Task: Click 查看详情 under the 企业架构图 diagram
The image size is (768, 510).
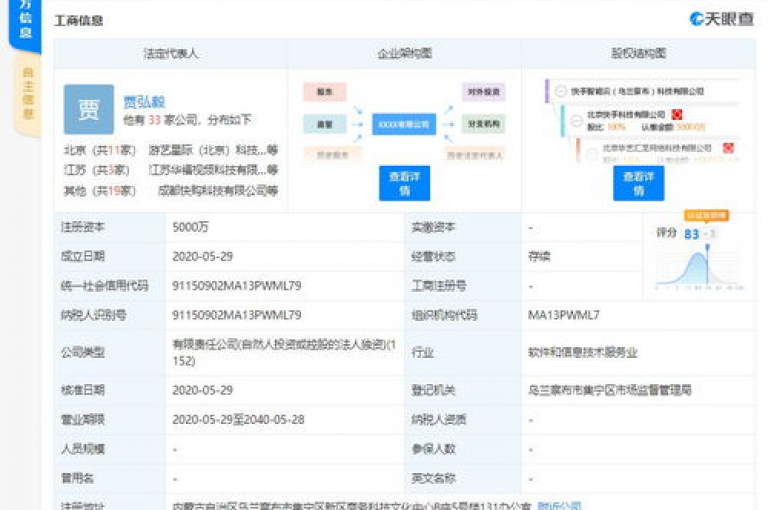Action: pyautogui.click(x=405, y=183)
